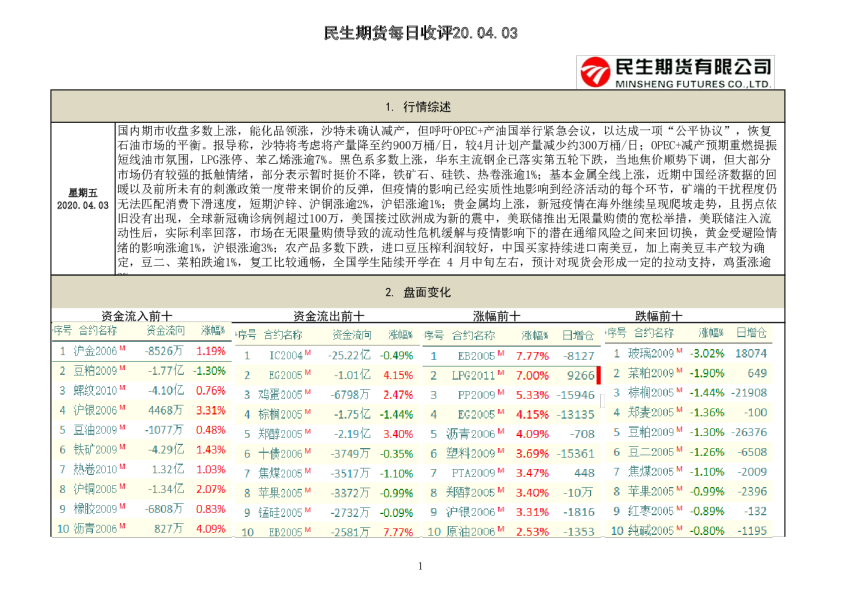Click the 日增仓 column header under 跌幅前十

[x=752, y=332]
